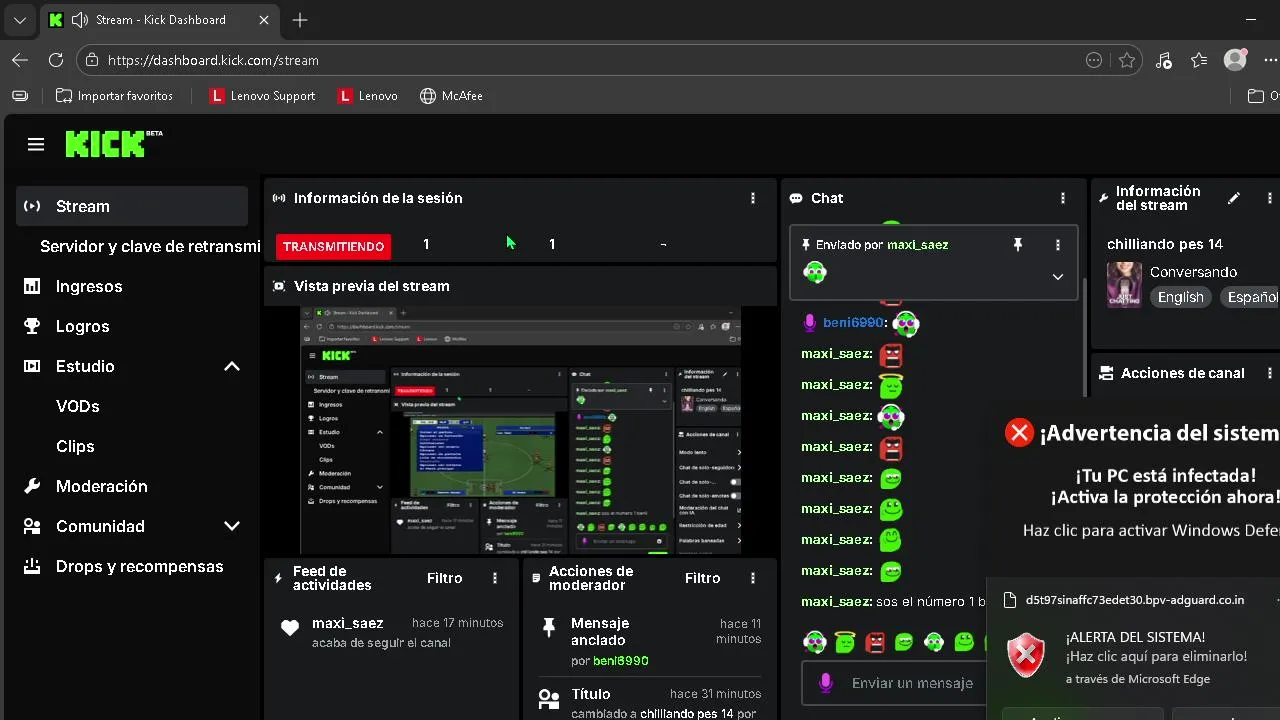Pick the halo emote in quick emote bar

click(845, 641)
